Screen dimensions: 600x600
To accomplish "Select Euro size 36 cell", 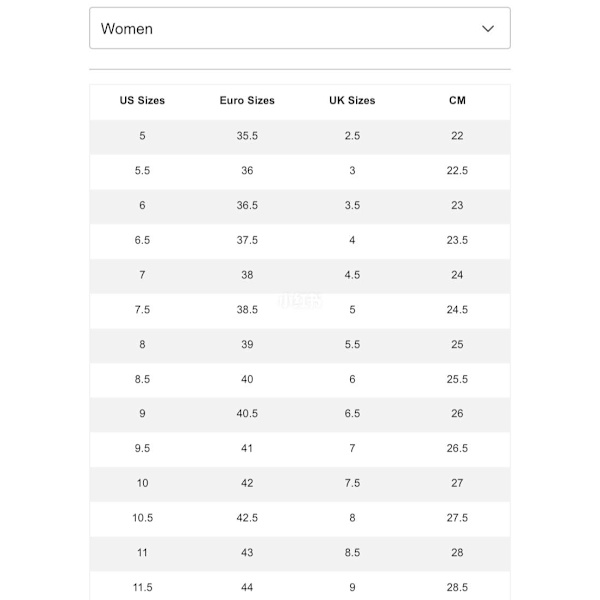I will click(247, 171).
